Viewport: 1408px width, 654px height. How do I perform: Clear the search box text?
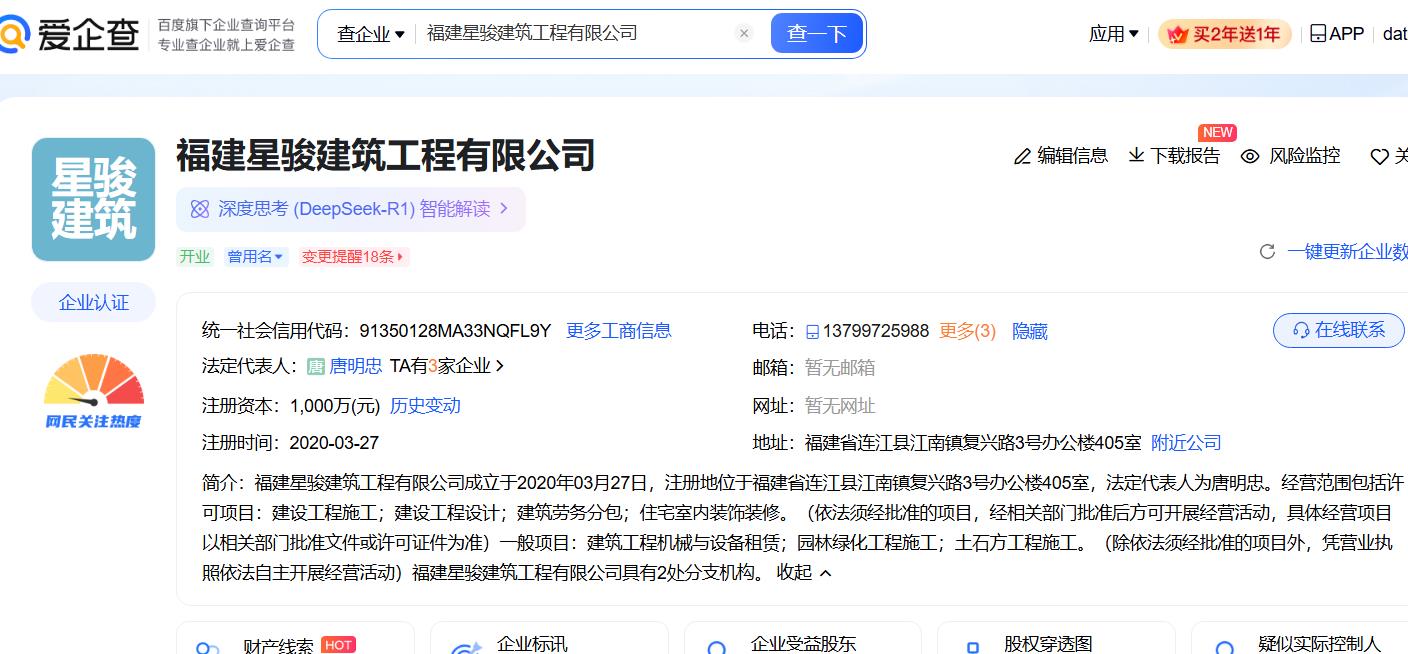tap(744, 33)
